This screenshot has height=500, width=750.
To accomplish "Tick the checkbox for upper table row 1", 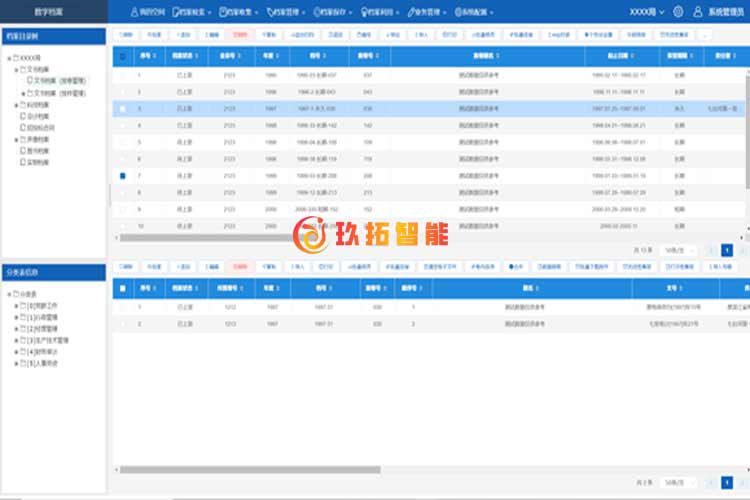I will pos(123,75).
